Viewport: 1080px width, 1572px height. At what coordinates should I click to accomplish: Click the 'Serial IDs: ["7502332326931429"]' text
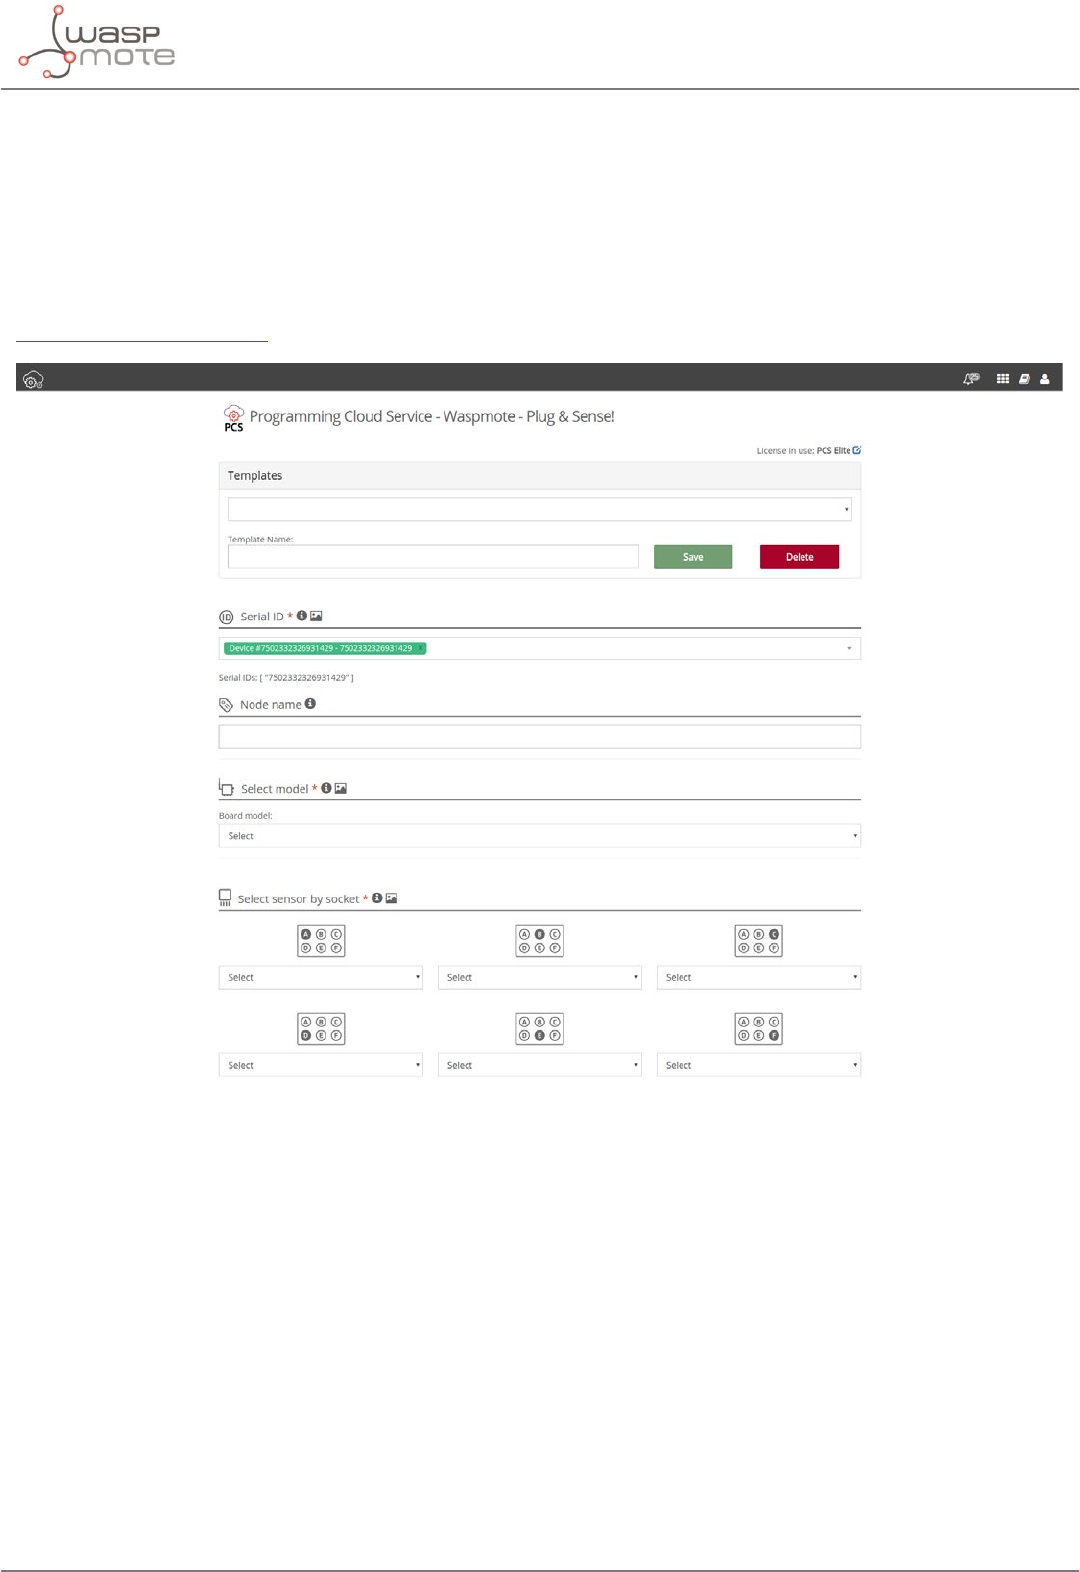[286, 678]
